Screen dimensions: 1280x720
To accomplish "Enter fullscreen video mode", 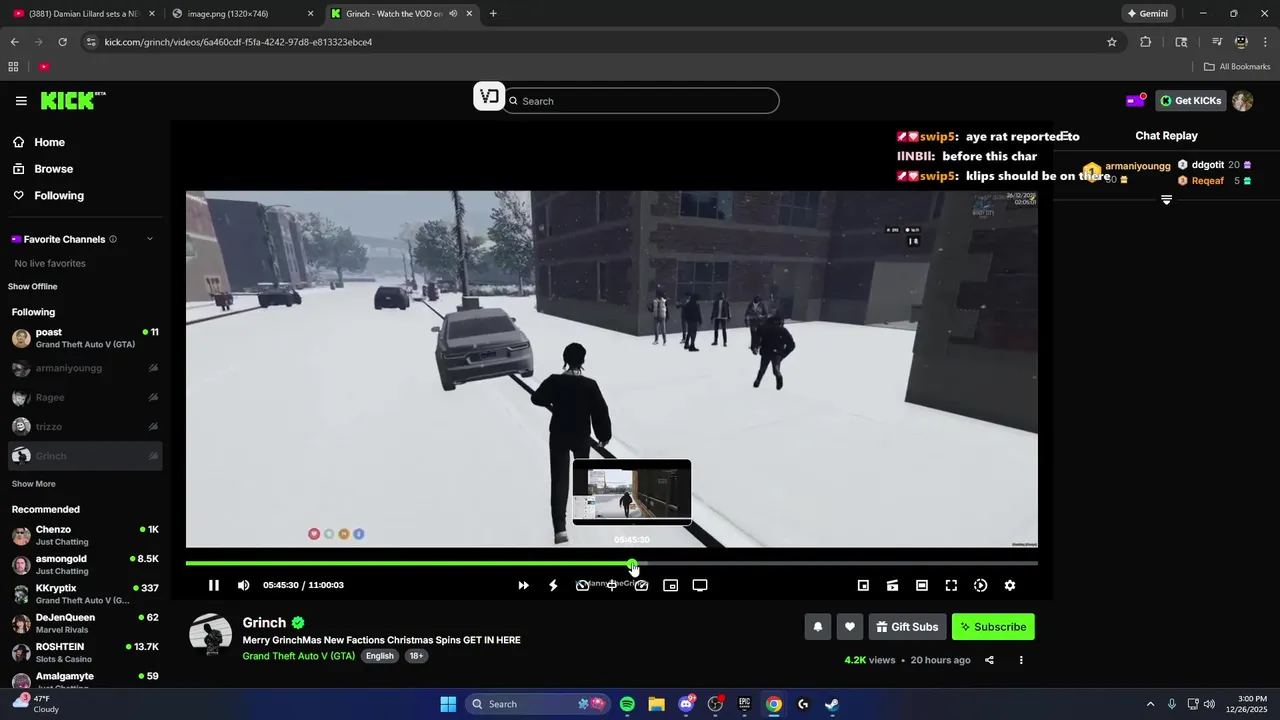I will pos(951,585).
